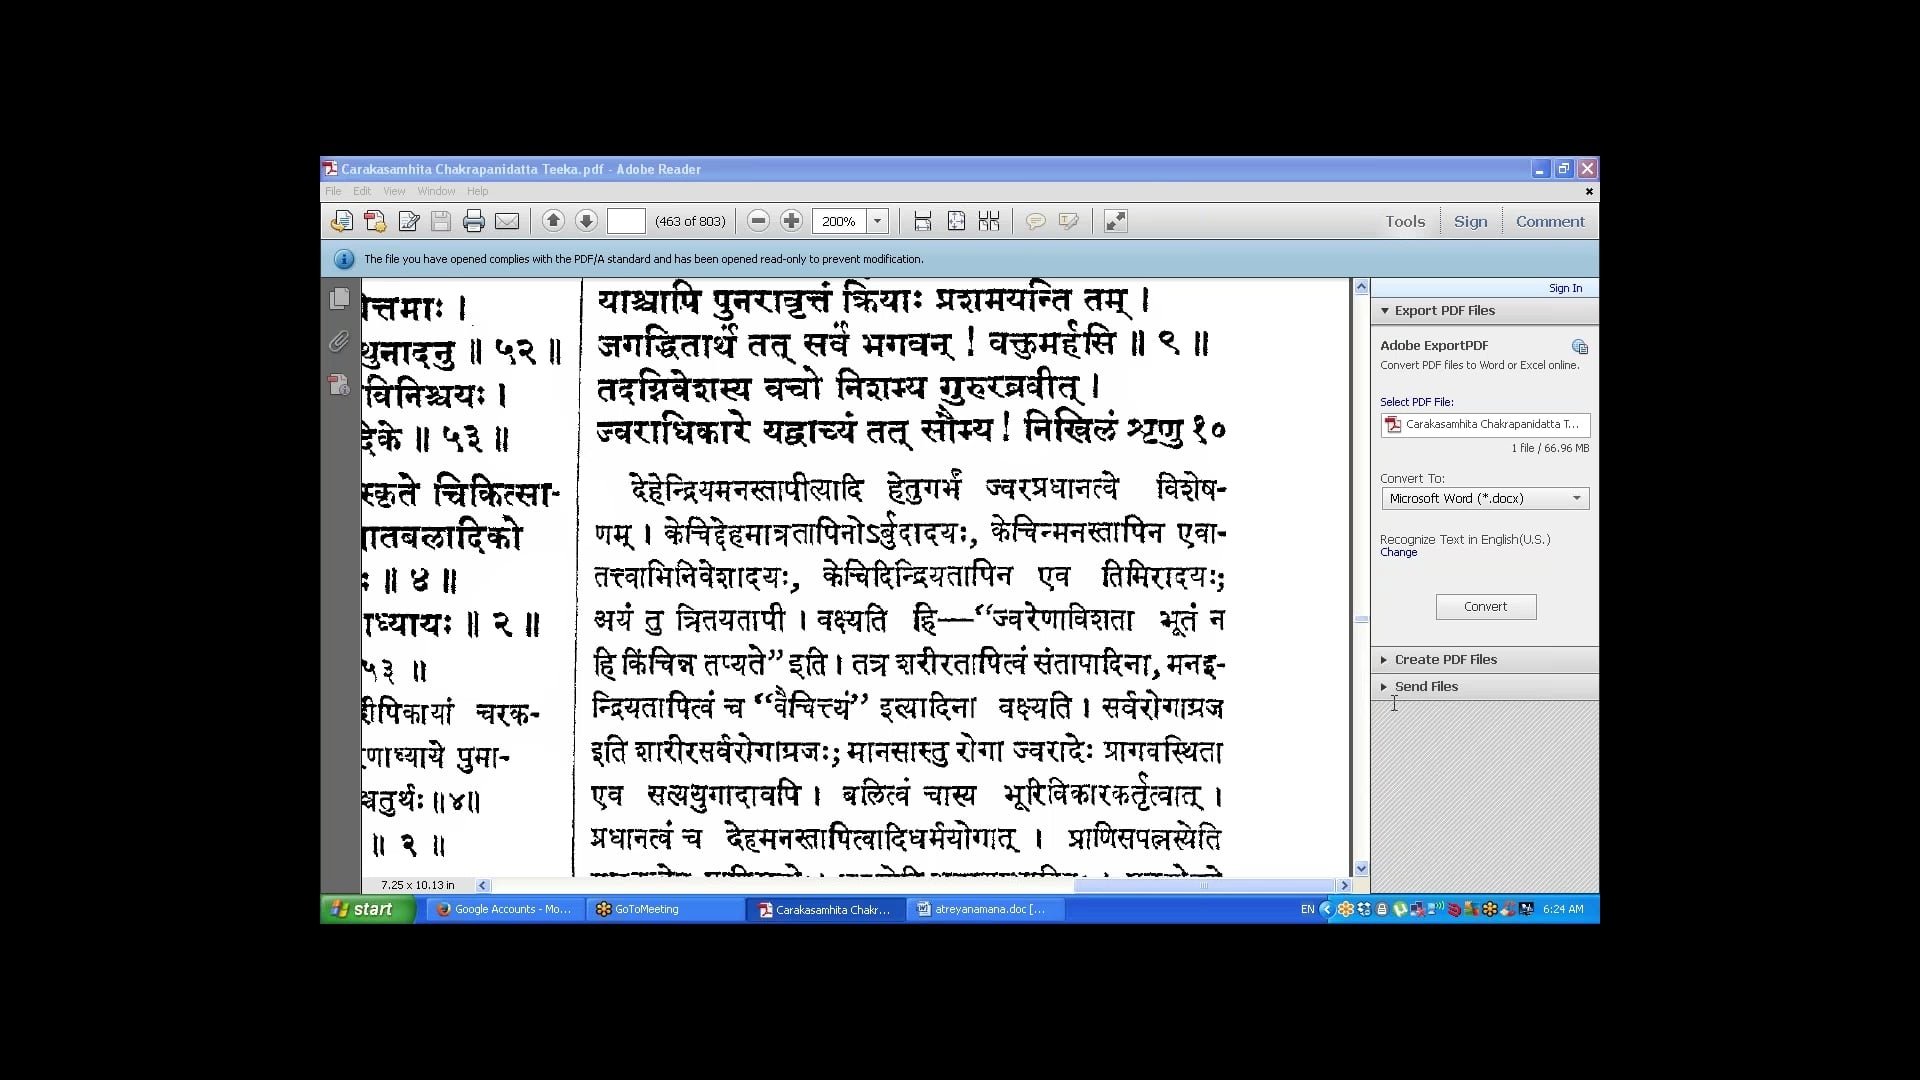This screenshot has width=1920, height=1080.
Task: Open the page thumbnails sidebar icon
Action: tap(339, 299)
